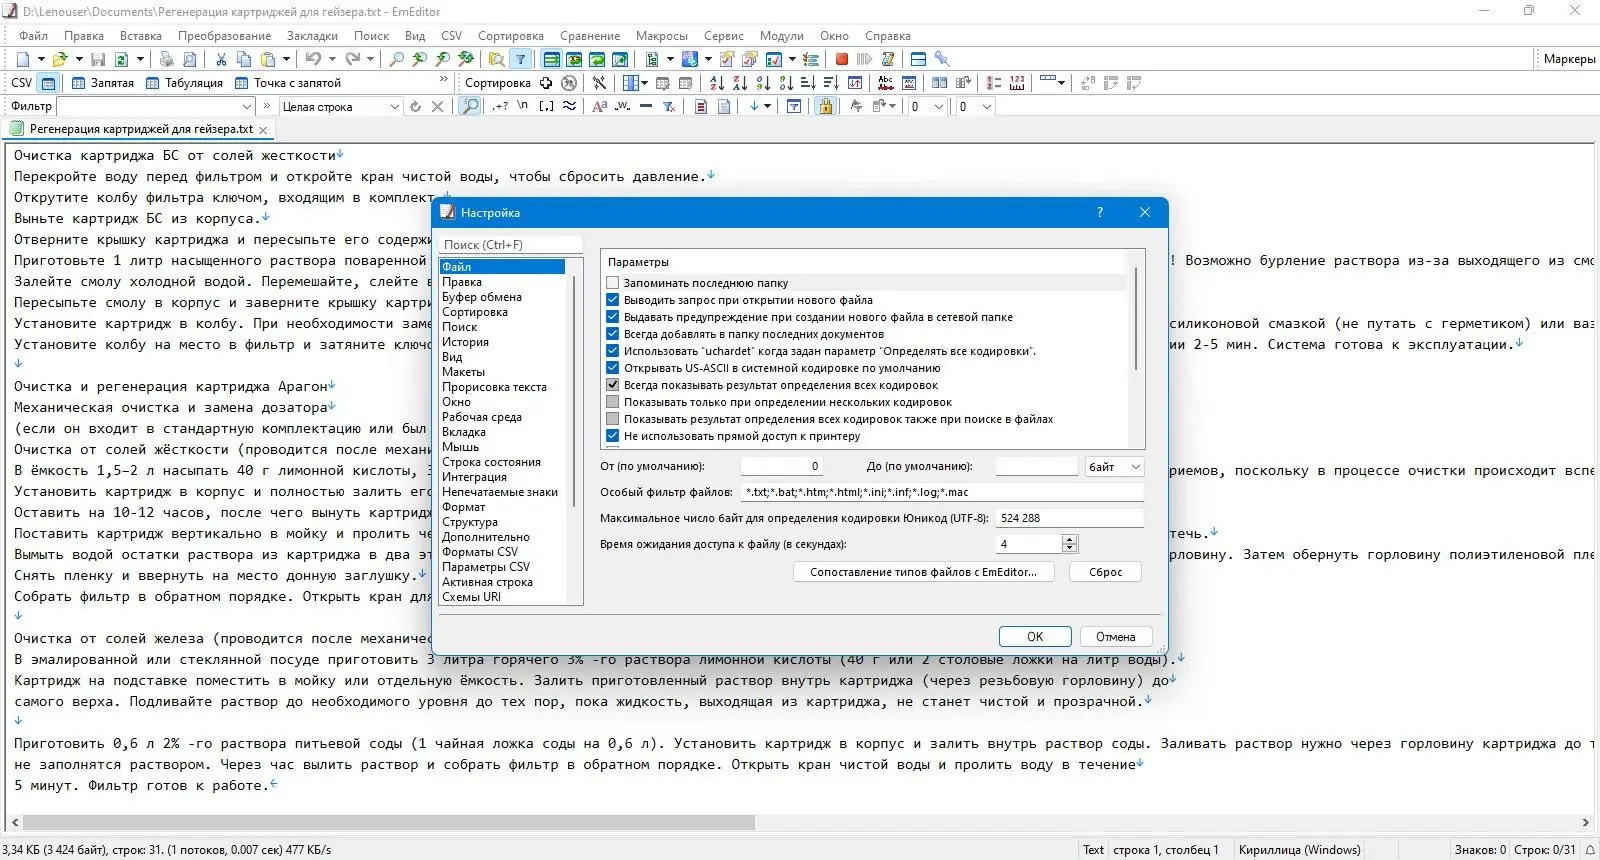The width and height of the screenshot is (1600, 860).
Task: Open the Paste options dropdown arrow
Action: pyautogui.click(x=286, y=59)
